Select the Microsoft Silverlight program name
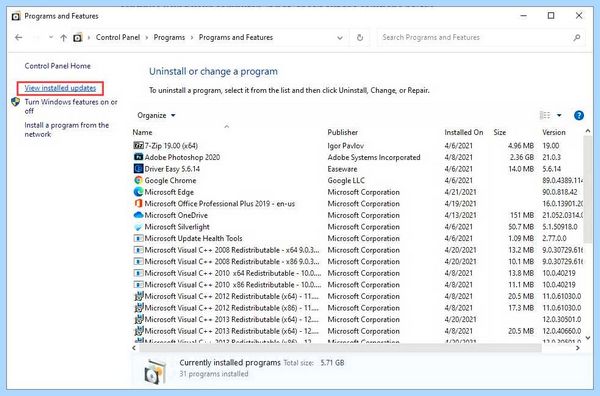The width and height of the screenshot is (600, 396). (177, 227)
